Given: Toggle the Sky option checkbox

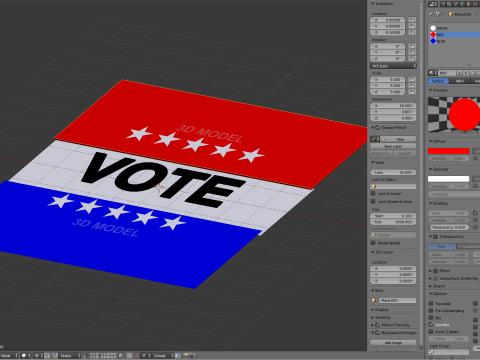Looking at the screenshot, I should pyautogui.click(x=431, y=318).
